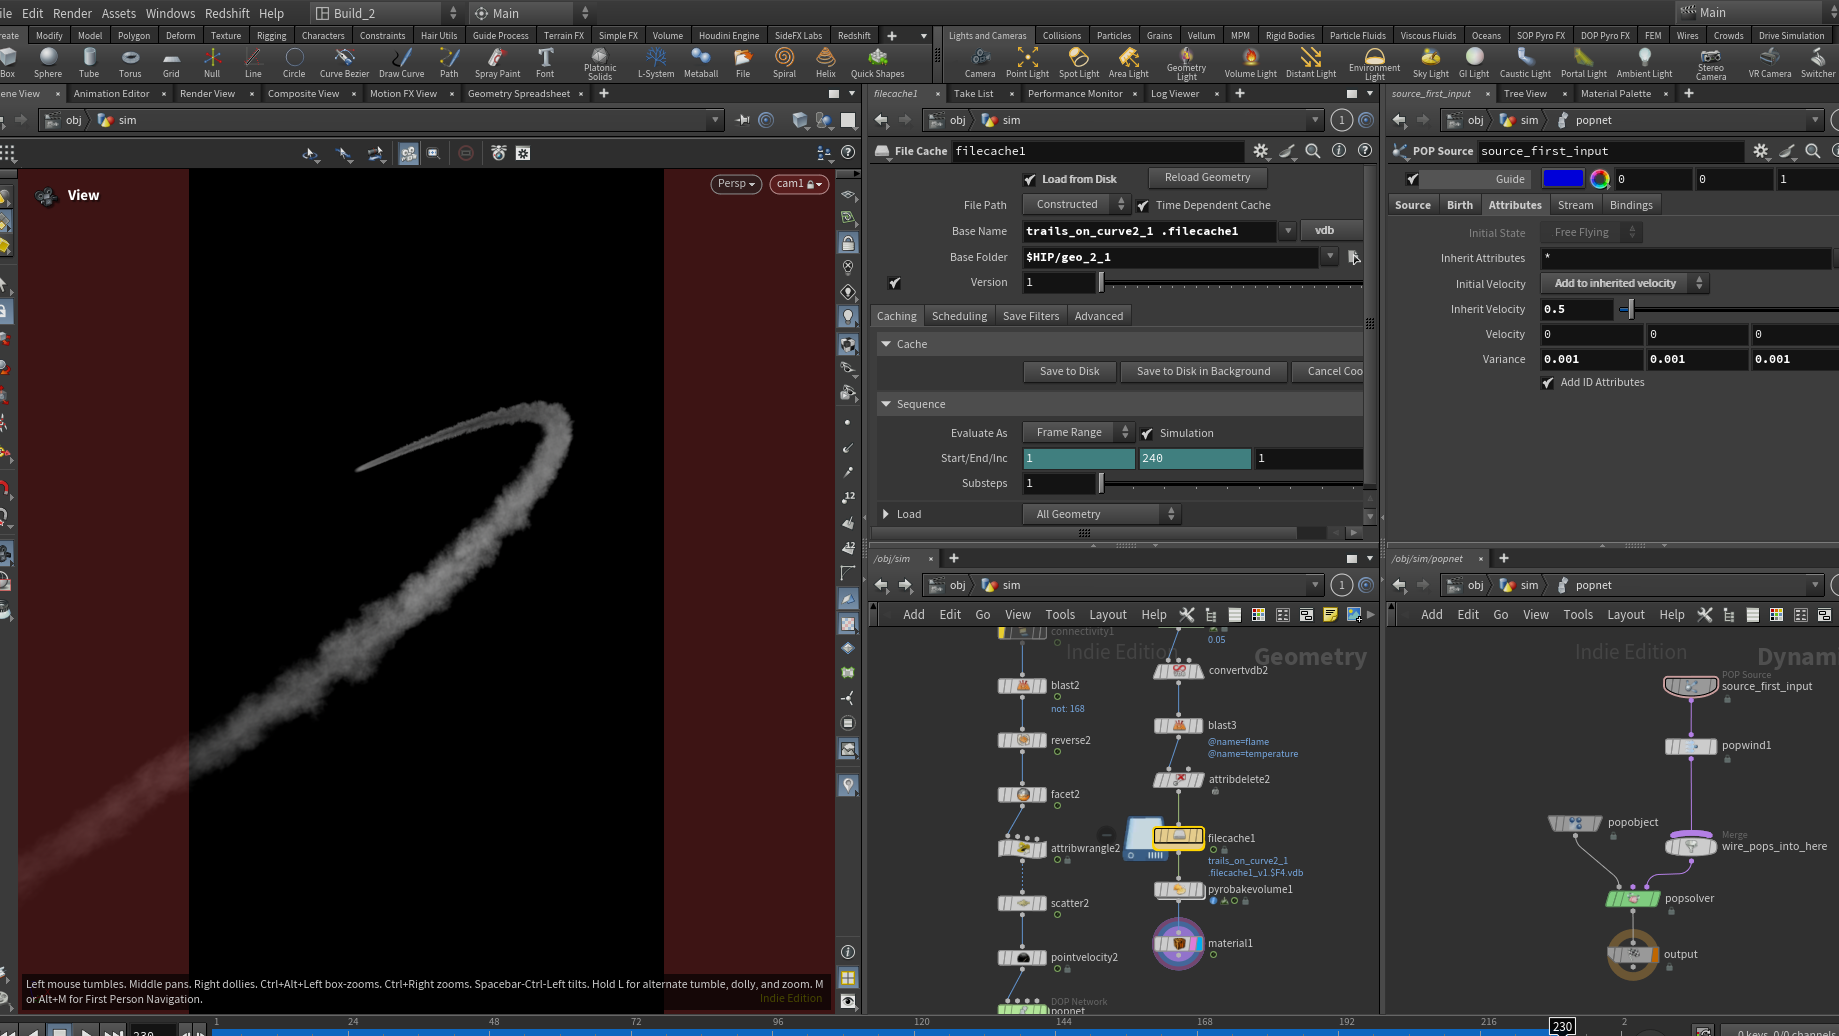Add a Point Light from shelf
Viewport: 1839px width, 1036px height.
[x=1027, y=63]
